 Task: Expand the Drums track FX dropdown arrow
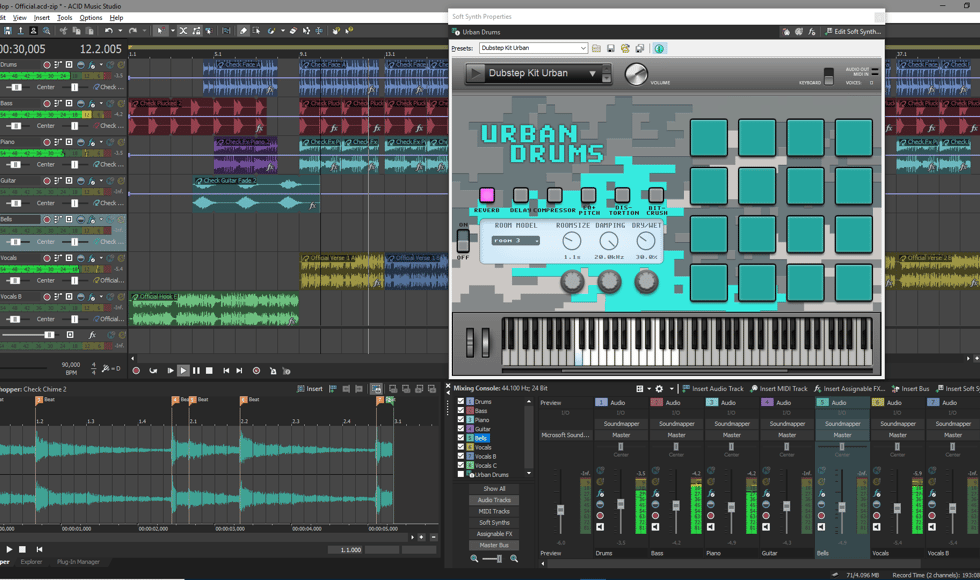tap(101, 64)
